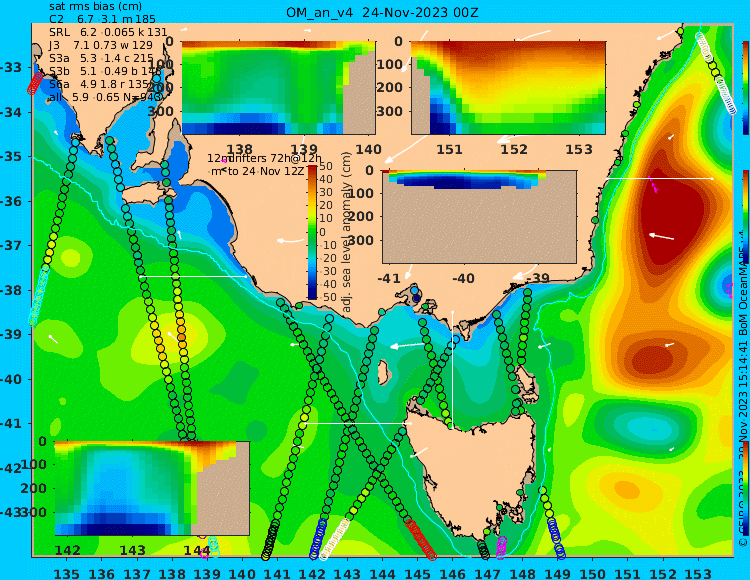Select the C2 satellite statistics row
Image resolution: width=750 pixels, height=580 pixels.
click(102, 19)
